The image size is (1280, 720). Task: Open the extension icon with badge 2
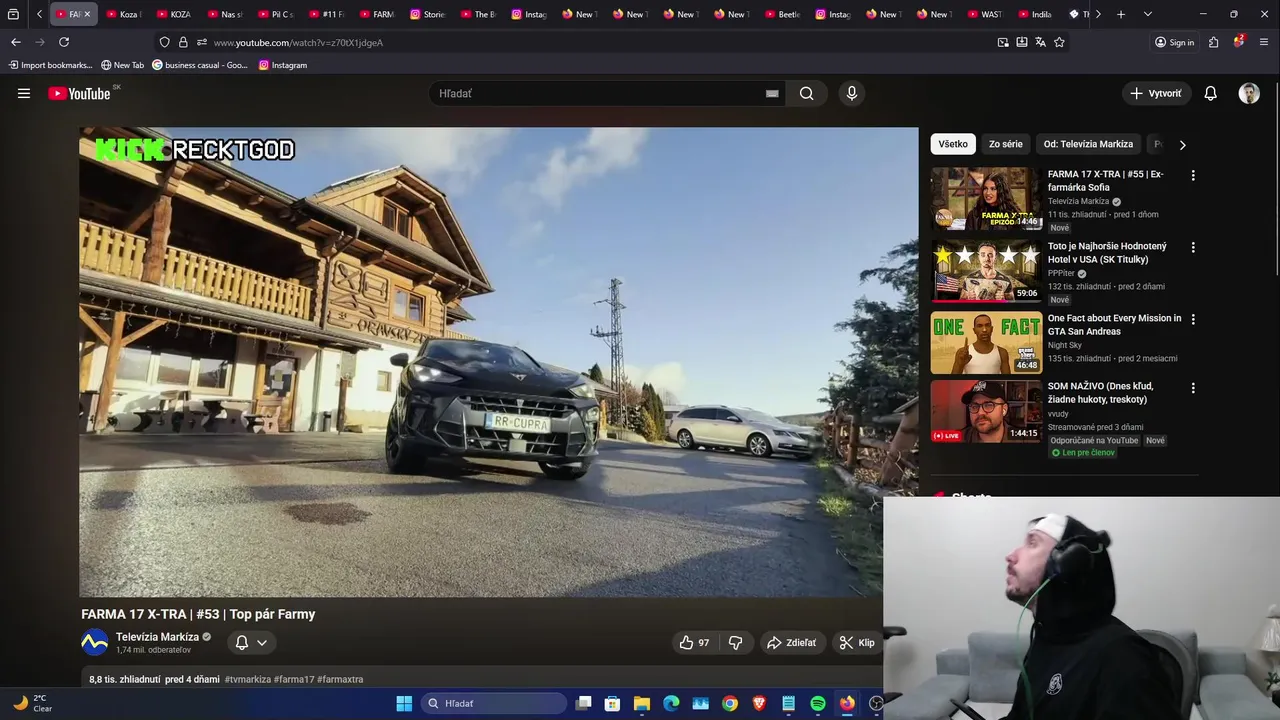(x=1239, y=42)
